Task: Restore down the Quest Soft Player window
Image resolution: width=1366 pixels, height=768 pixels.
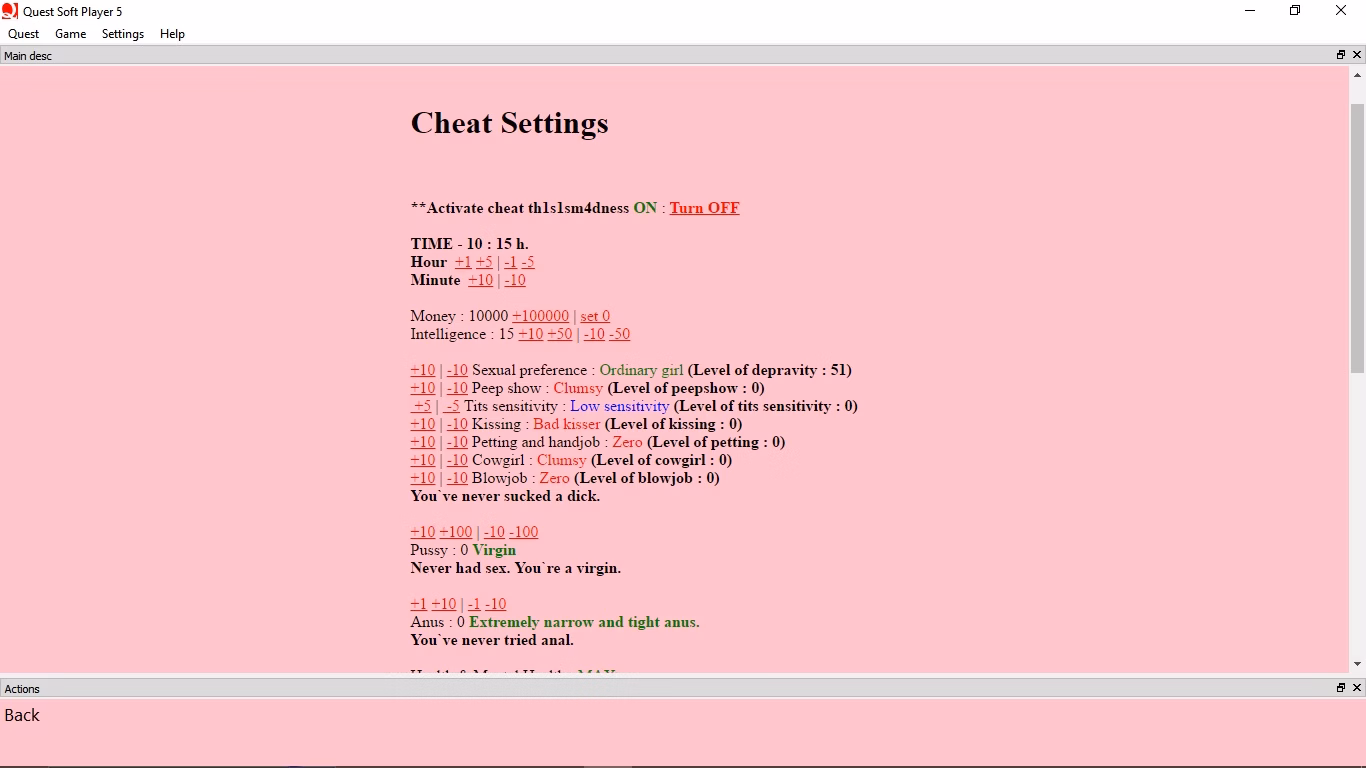Action: [1295, 11]
